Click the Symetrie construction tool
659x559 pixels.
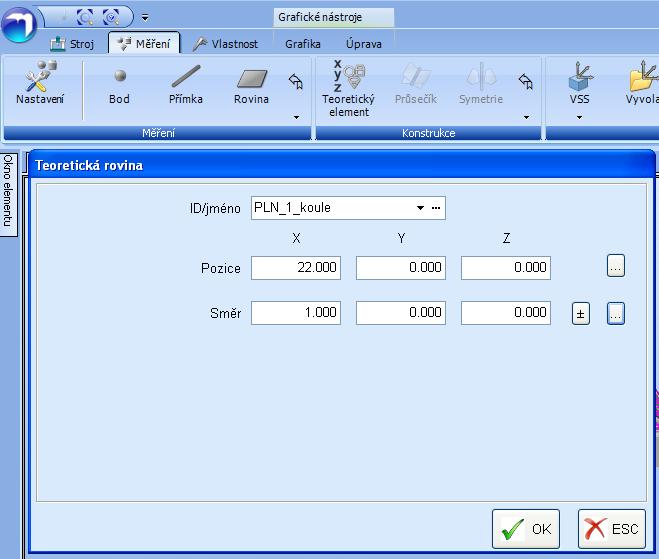pos(481,84)
